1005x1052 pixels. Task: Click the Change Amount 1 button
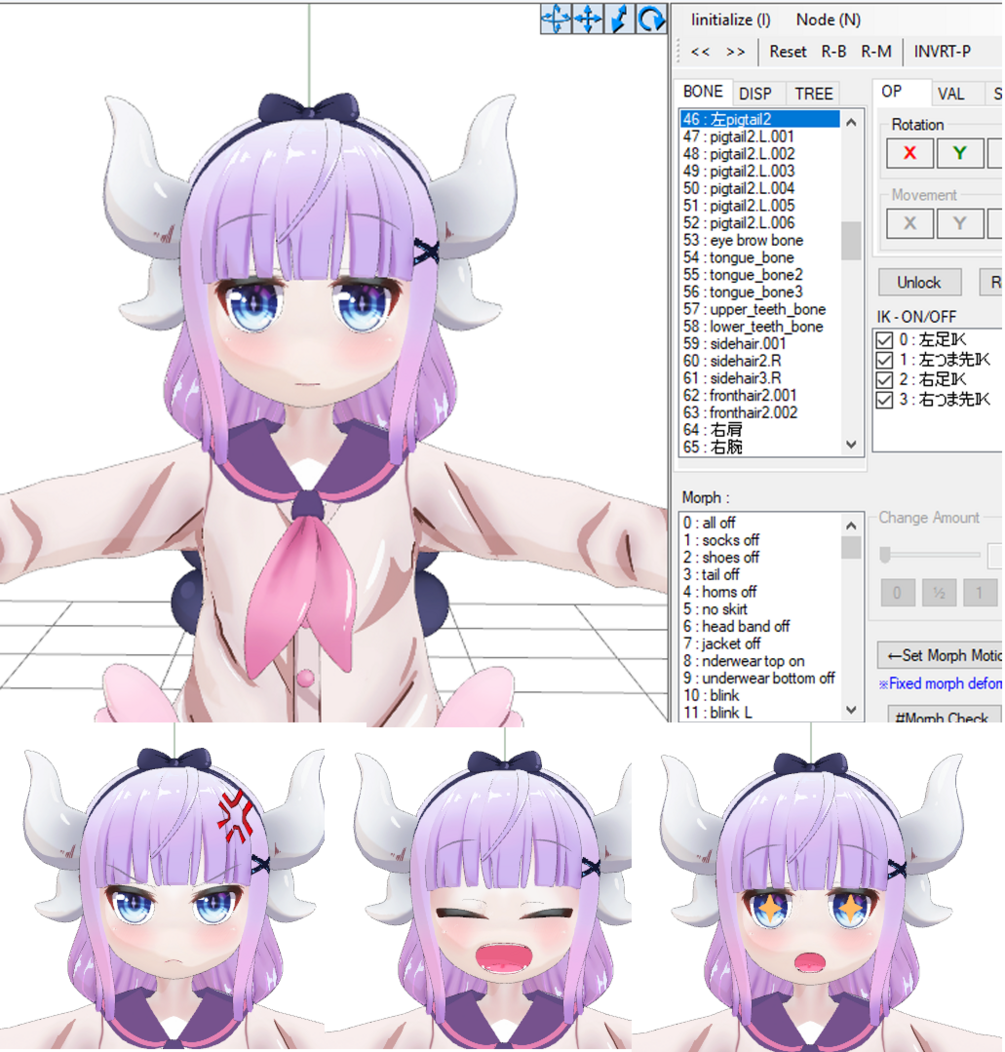pos(980,593)
